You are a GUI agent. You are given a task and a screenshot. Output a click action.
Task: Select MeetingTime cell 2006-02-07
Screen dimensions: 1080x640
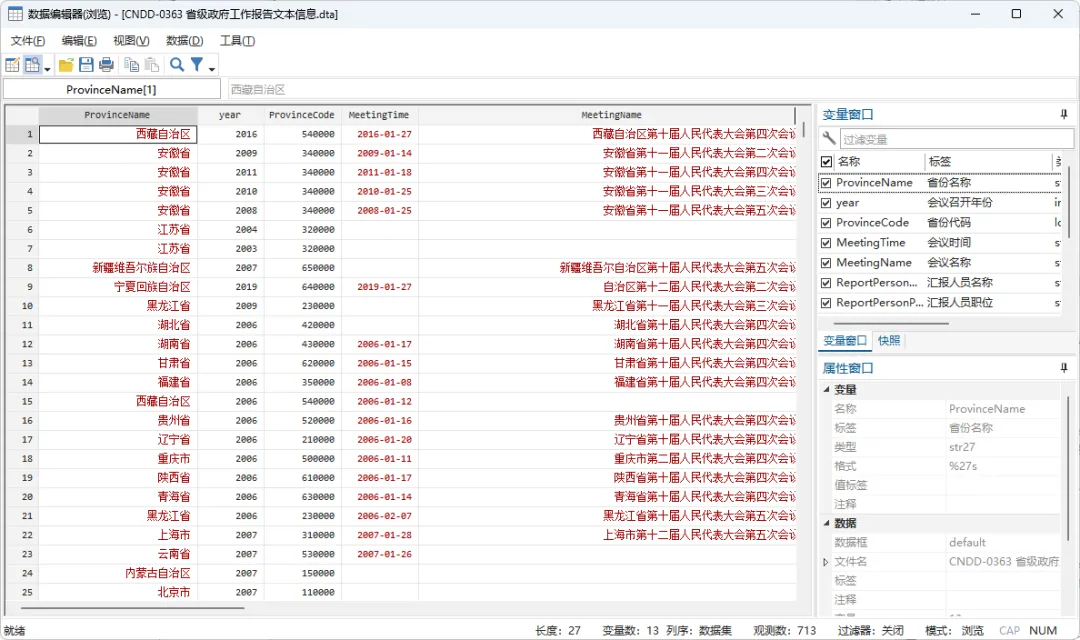click(x=379, y=516)
